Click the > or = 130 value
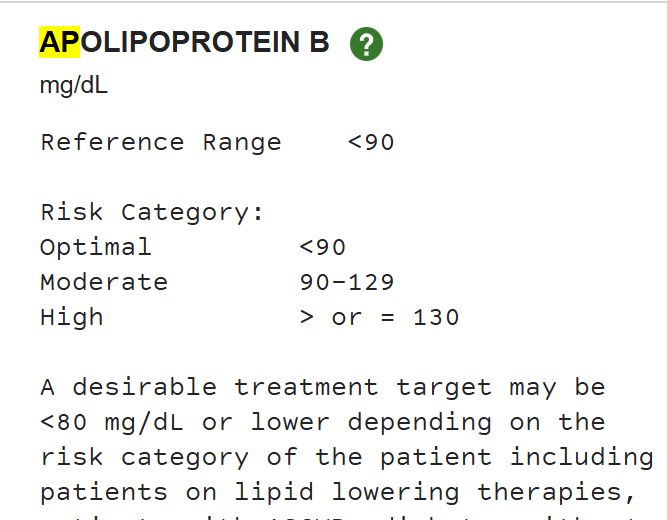667x520 pixels. click(x=380, y=317)
